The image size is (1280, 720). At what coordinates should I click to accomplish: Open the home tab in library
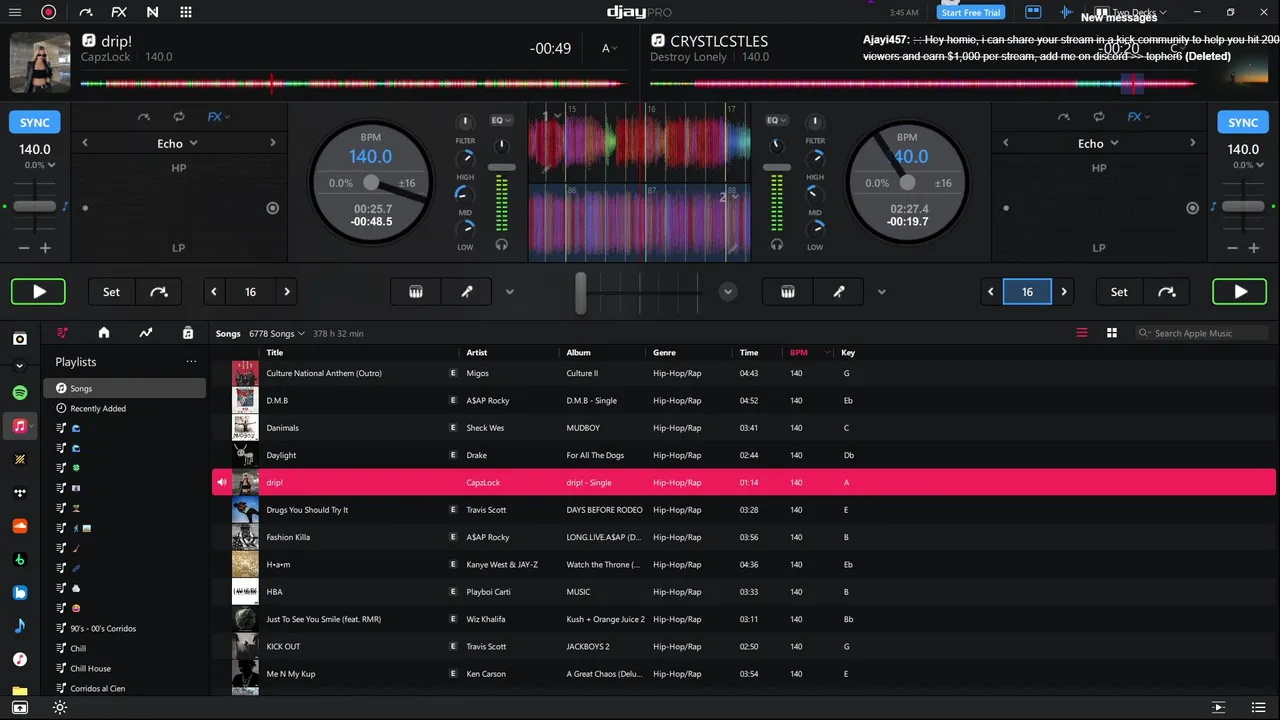103,333
